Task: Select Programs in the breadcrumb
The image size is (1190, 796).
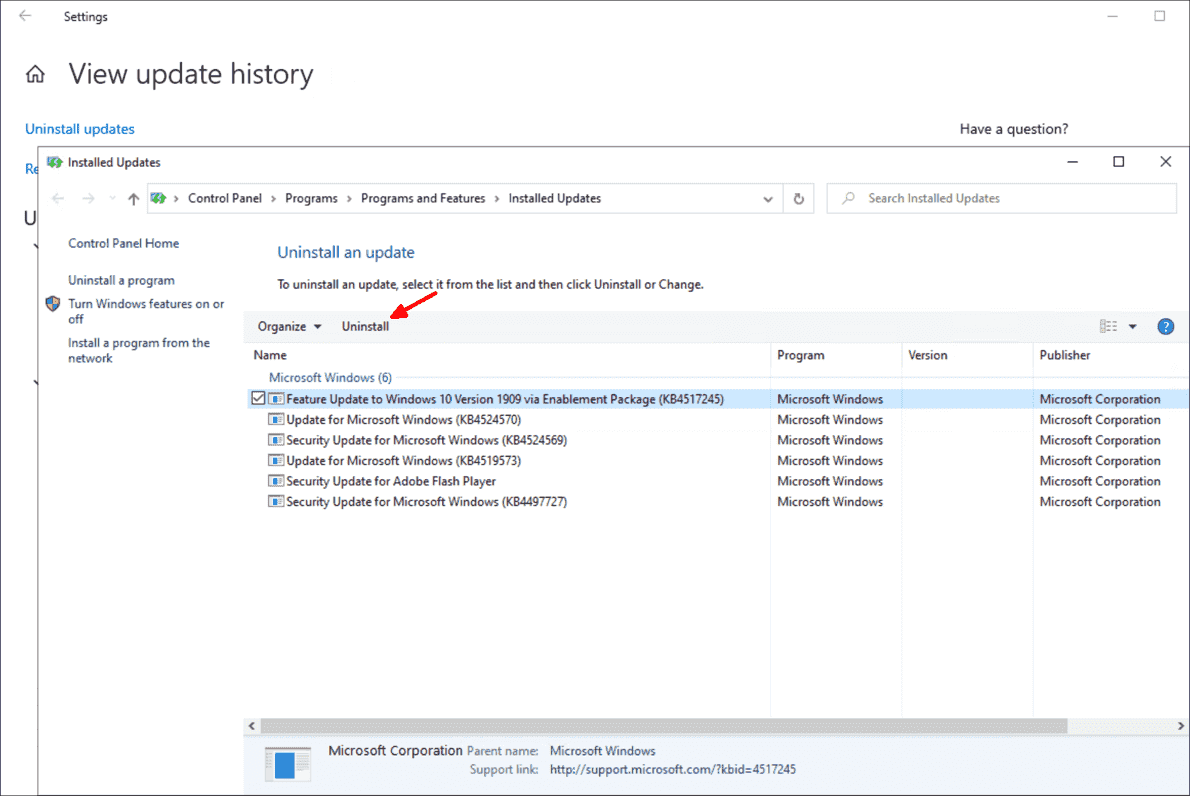Action: (x=311, y=198)
